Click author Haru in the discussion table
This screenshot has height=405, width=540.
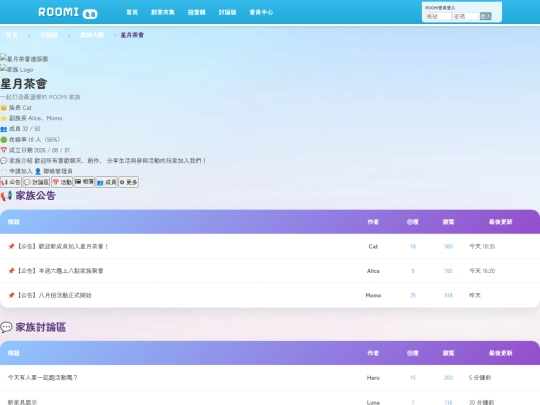(x=373, y=377)
